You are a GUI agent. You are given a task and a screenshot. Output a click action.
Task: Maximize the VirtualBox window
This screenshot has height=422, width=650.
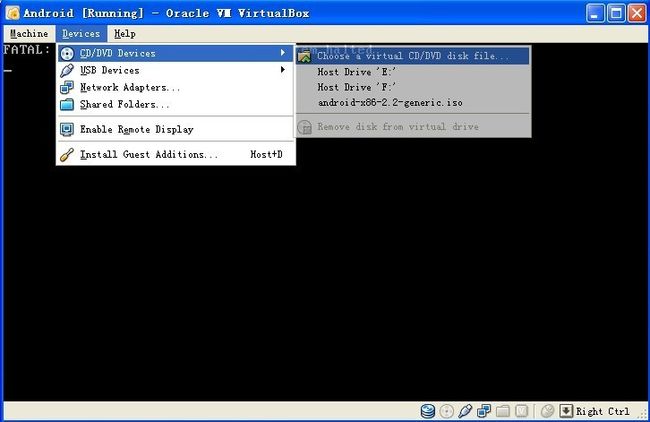coord(616,13)
